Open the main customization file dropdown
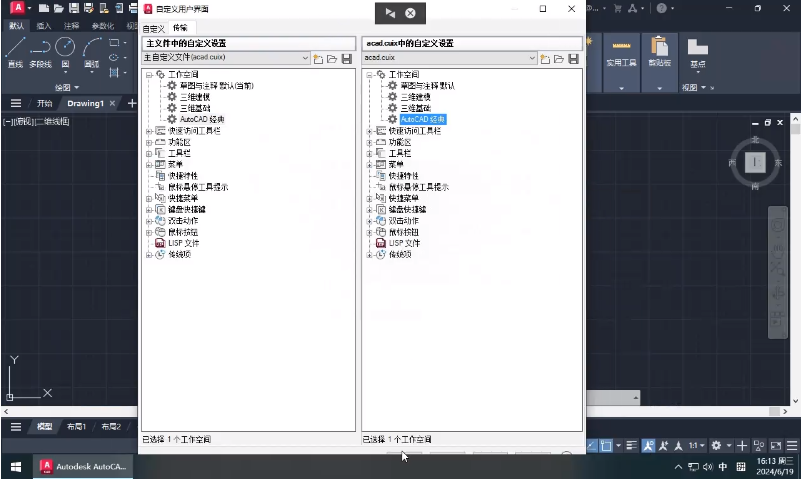This screenshot has height=479, width=801. [x=305, y=58]
